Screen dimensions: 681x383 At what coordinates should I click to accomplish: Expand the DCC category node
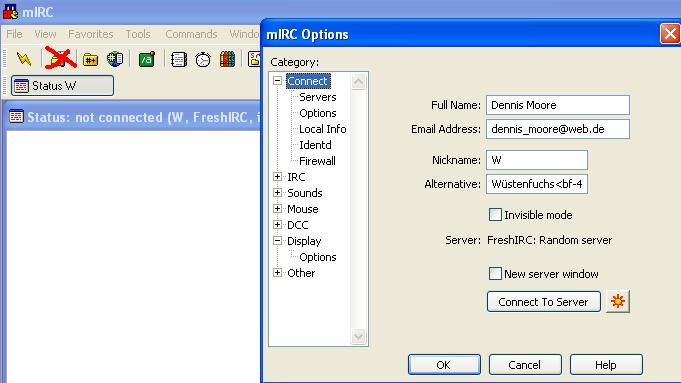(x=278, y=225)
